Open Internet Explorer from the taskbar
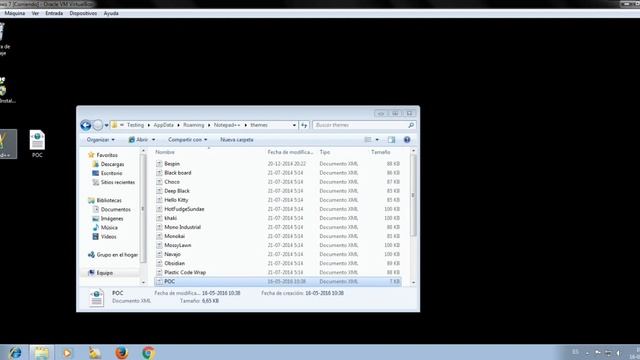Screen dimensions: 640x360 [16, 352]
